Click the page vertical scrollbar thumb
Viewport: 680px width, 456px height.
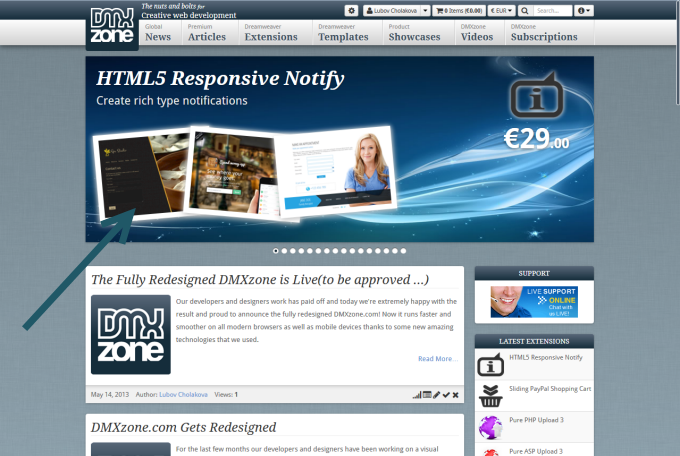click(677, 53)
